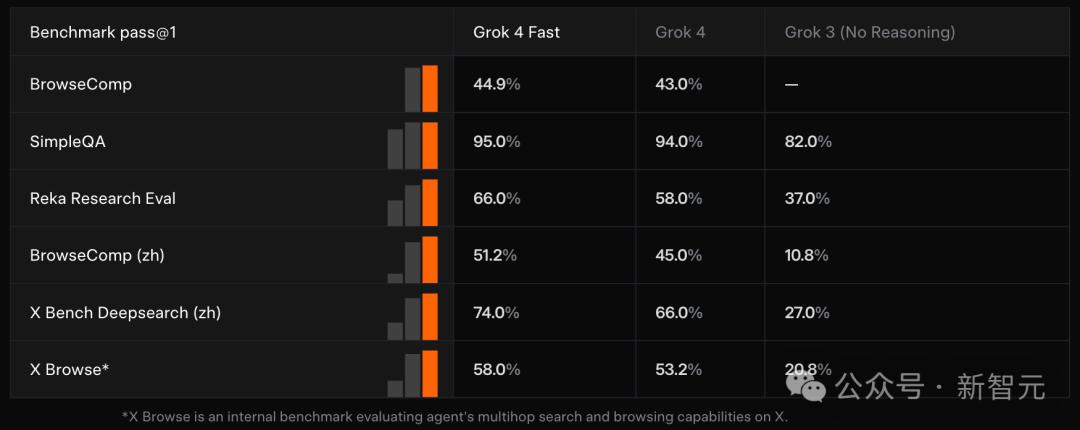Click the Reka Research Eval bar chart

click(413, 203)
